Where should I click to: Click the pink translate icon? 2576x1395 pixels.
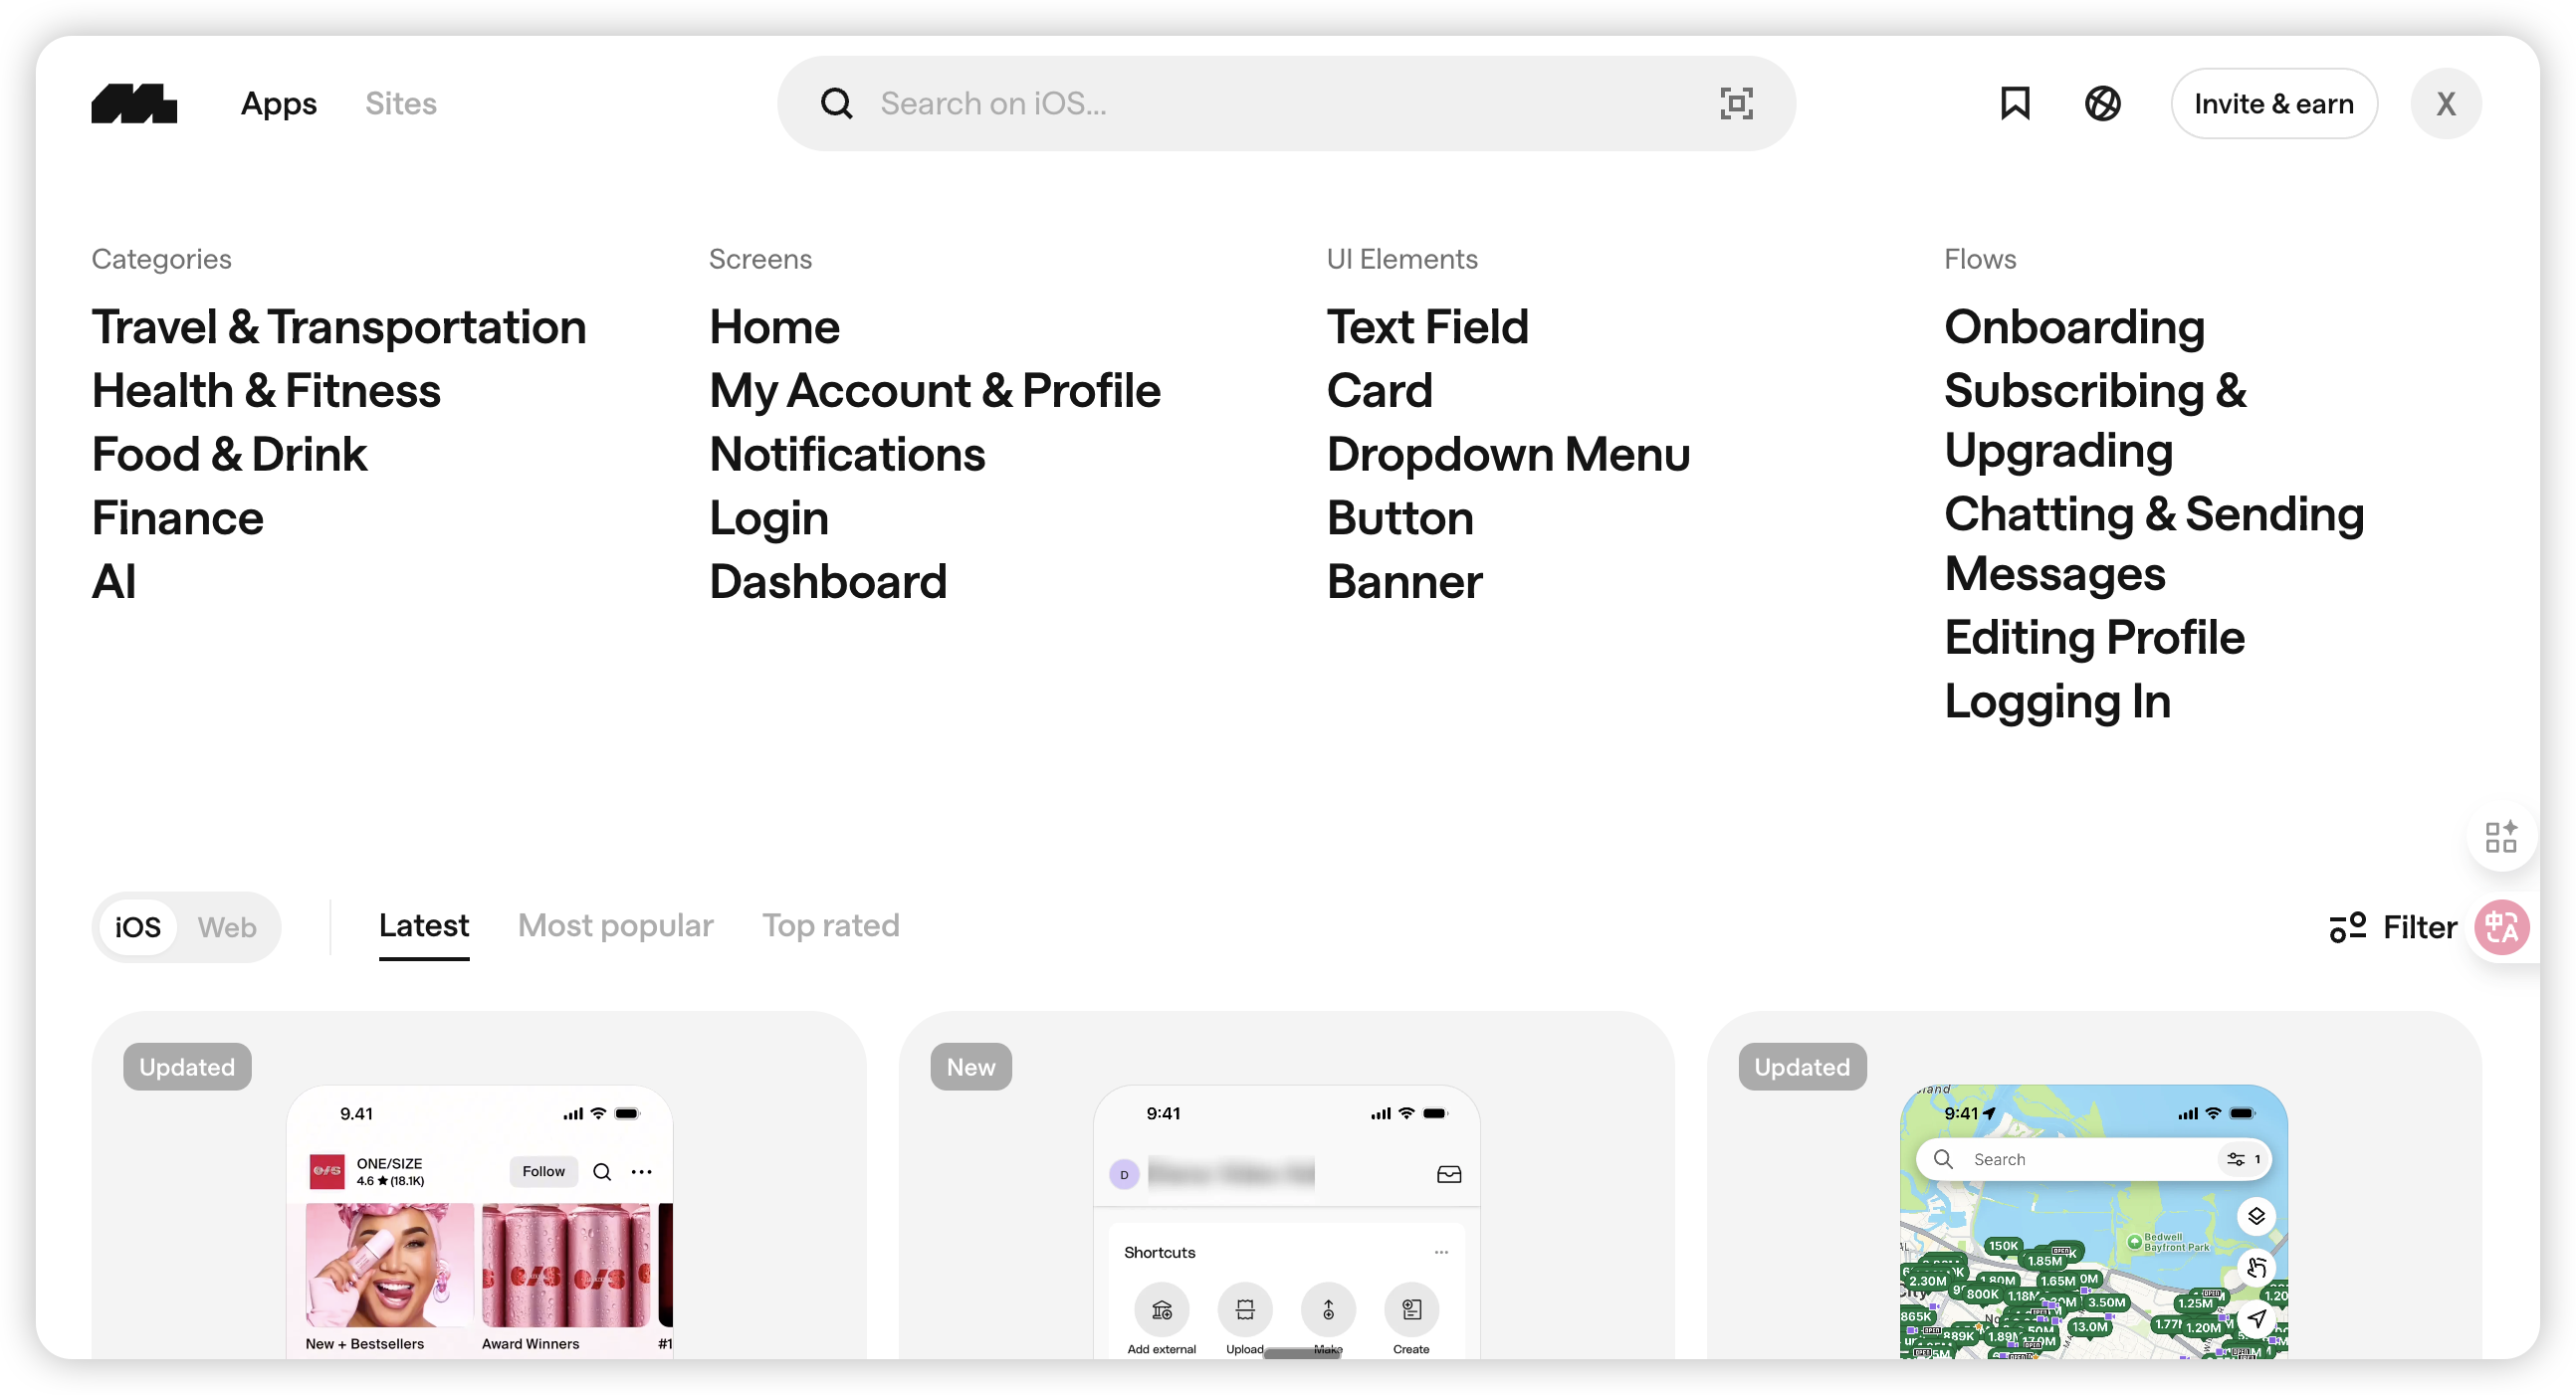[2501, 929]
